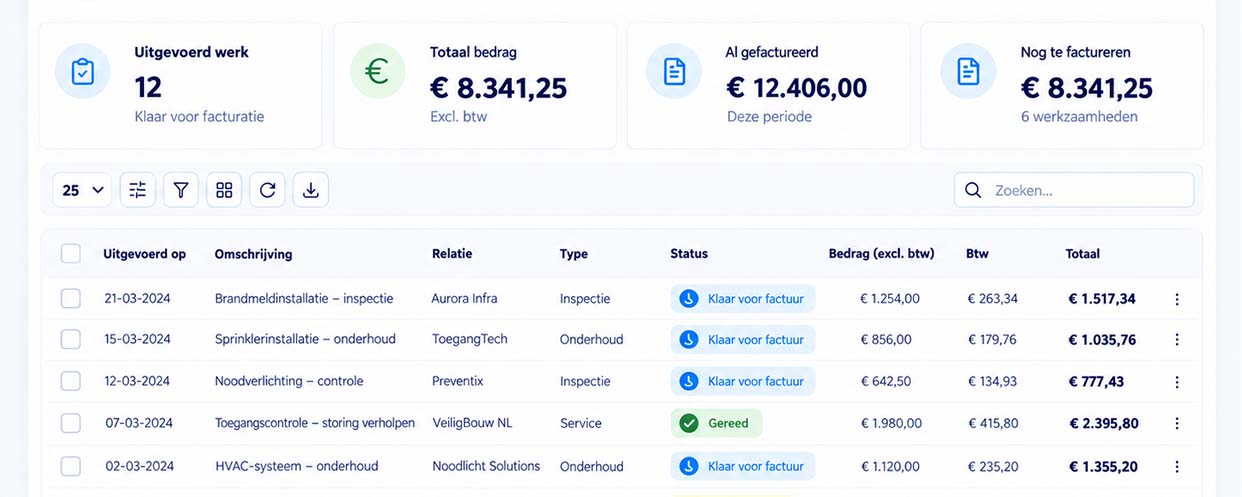Screen dimensions: 1242x497
Task: Open row menu for Toegangscontrole – storing verholpen
Action: [x=1177, y=424]
